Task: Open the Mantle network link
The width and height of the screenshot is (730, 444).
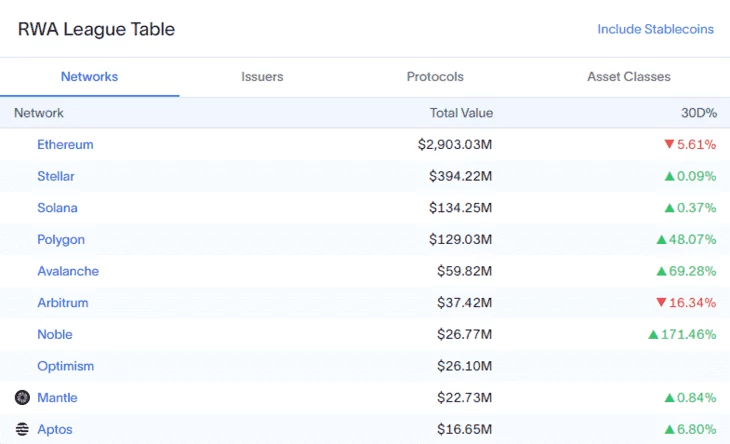Action: coord(57,398)
